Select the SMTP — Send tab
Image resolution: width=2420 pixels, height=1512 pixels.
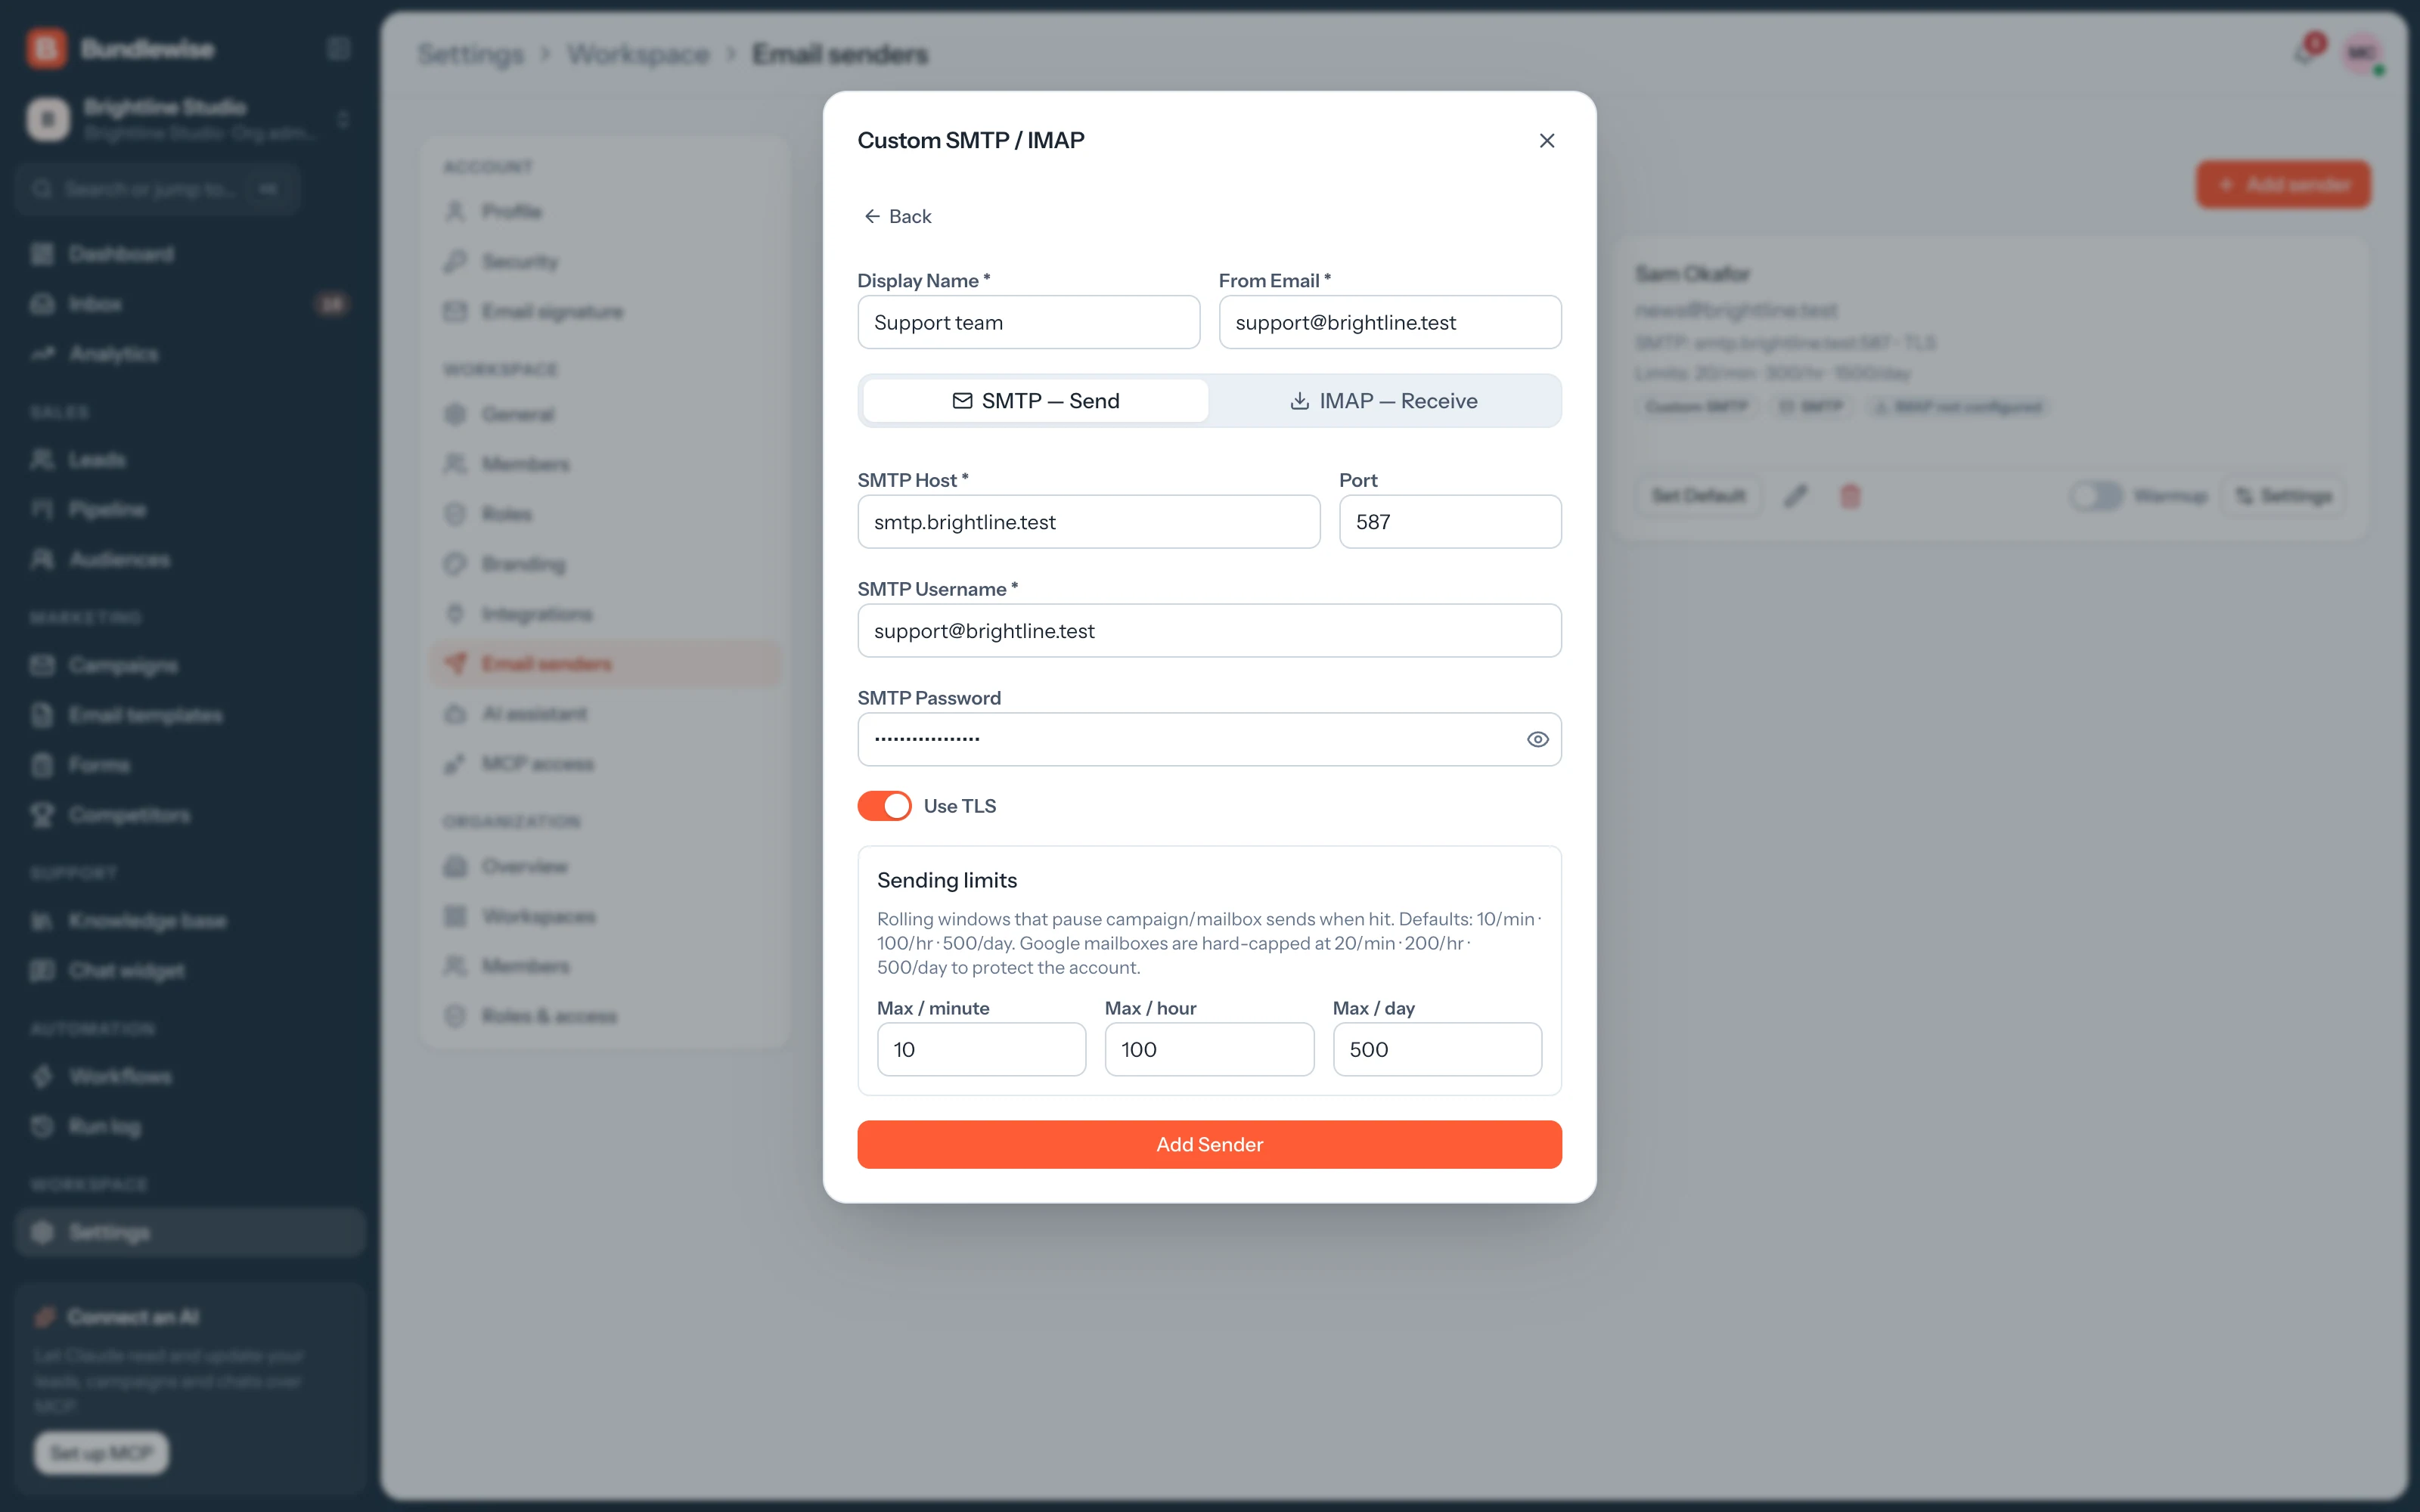click(x=1035, y=401)
